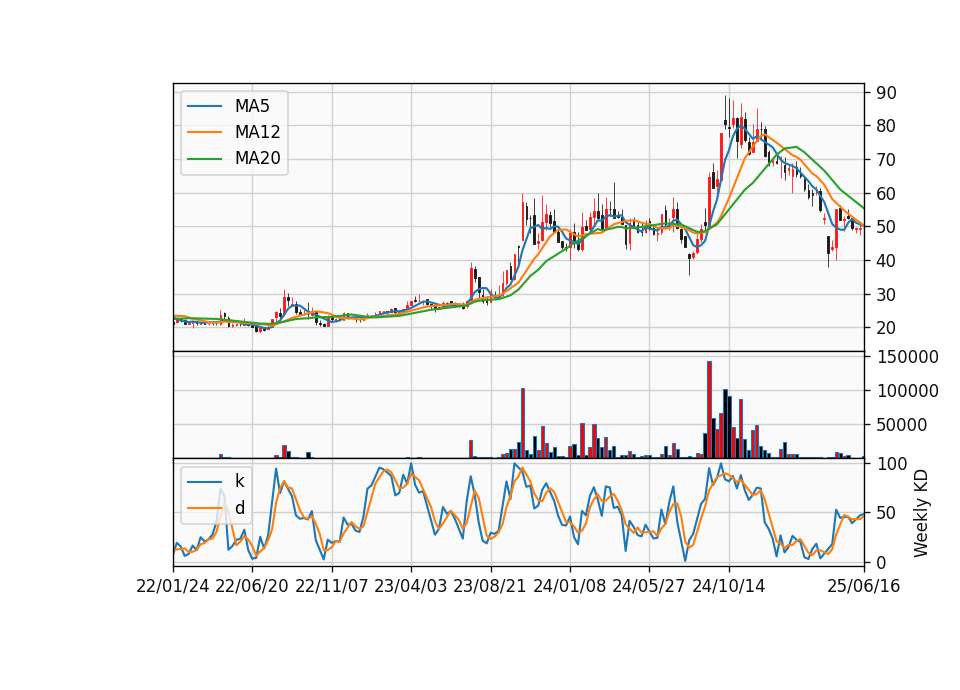Viewport: 960px width, 690px height.
Task: Click the volume axis value 50000
Action: point(902,424)
